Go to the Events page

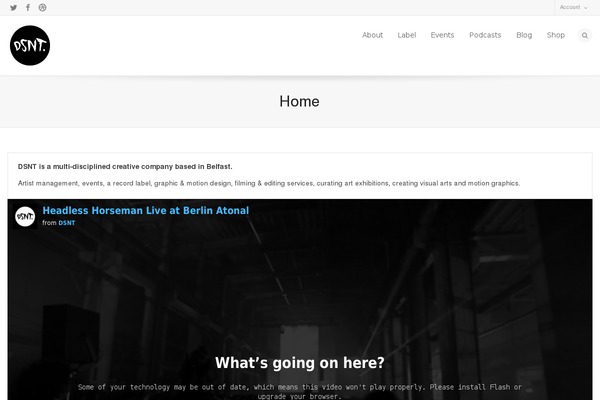(442, 35)
